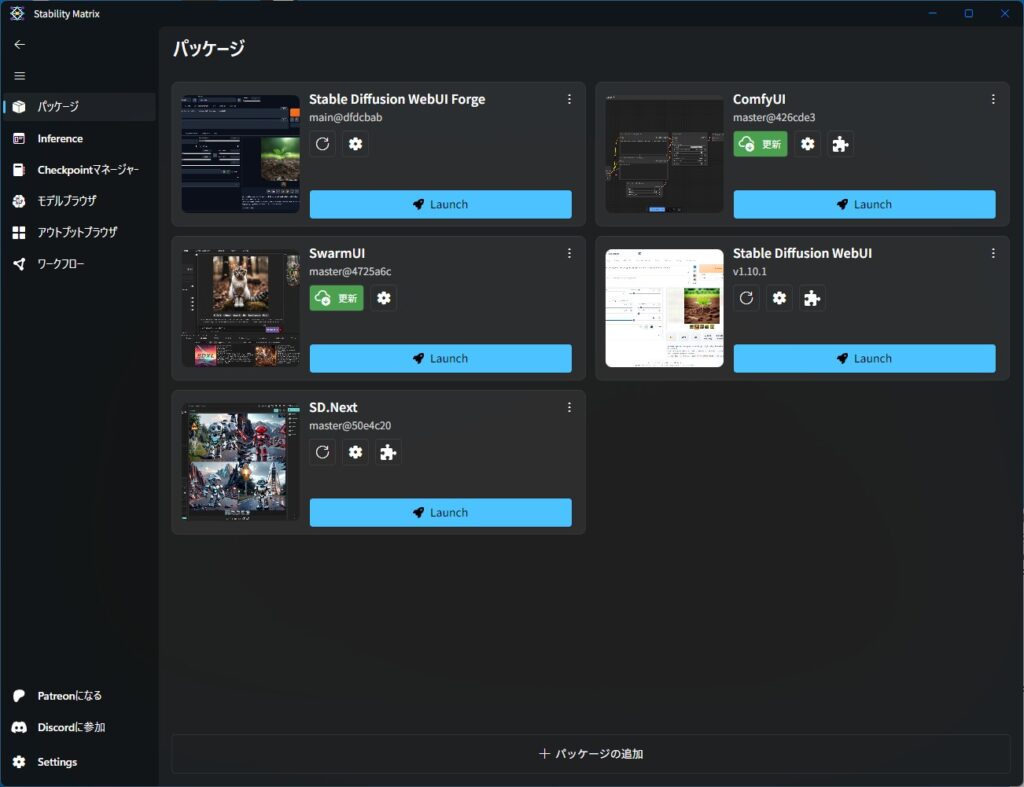1024x787 pixels.
Task: Open more options menu for SD.Next
Action: [x=569, y=407]
